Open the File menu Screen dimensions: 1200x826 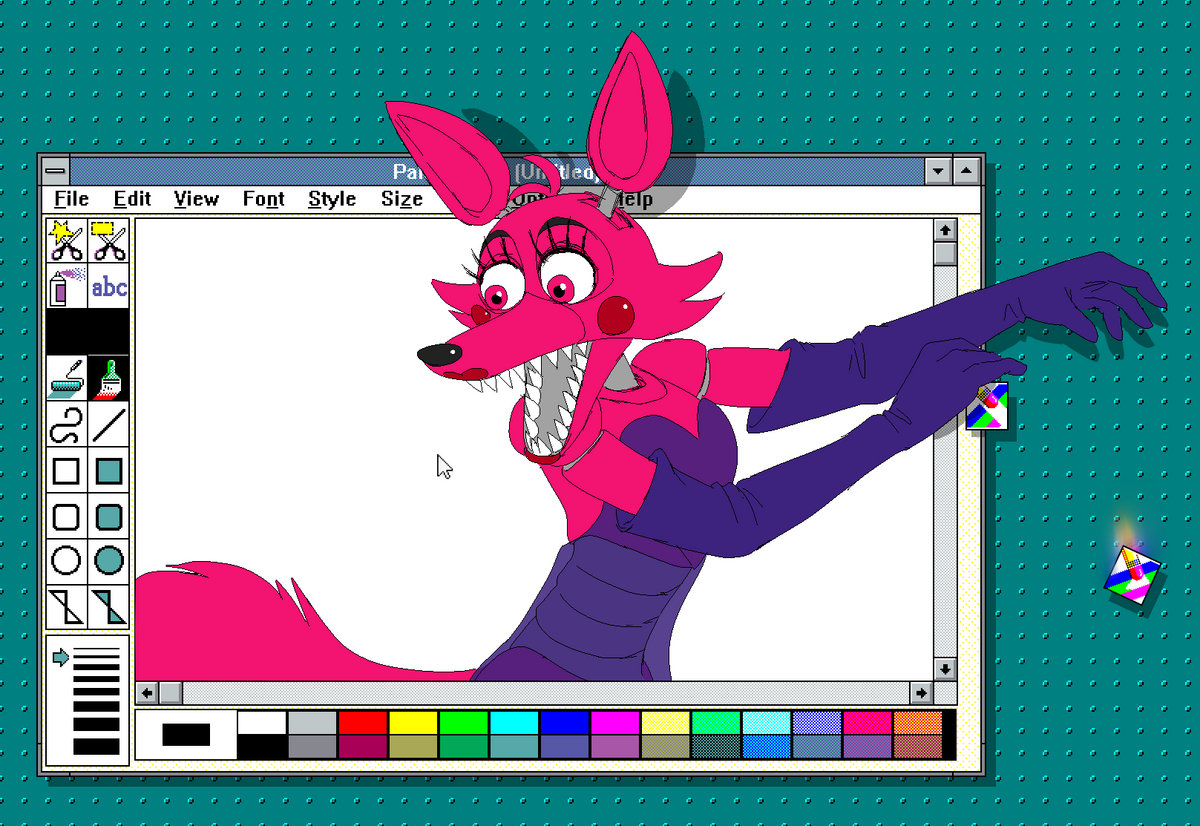[x=71, y=199]
